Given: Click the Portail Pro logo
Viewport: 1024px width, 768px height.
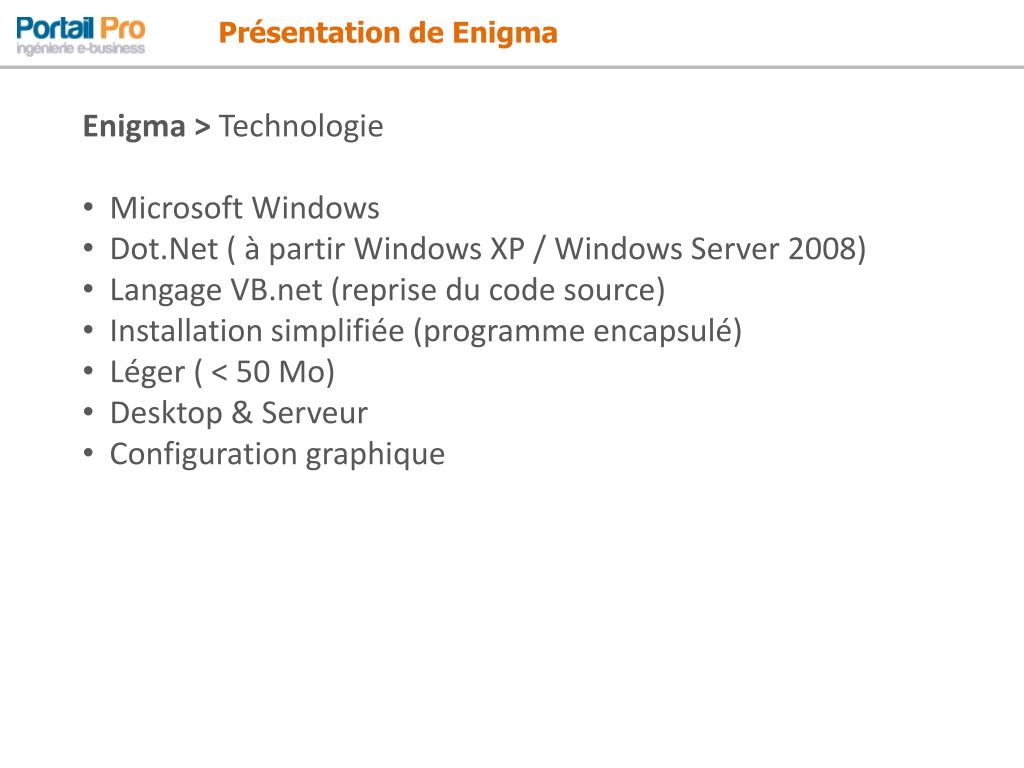Looking at the screenshot, I should [80, 35].
